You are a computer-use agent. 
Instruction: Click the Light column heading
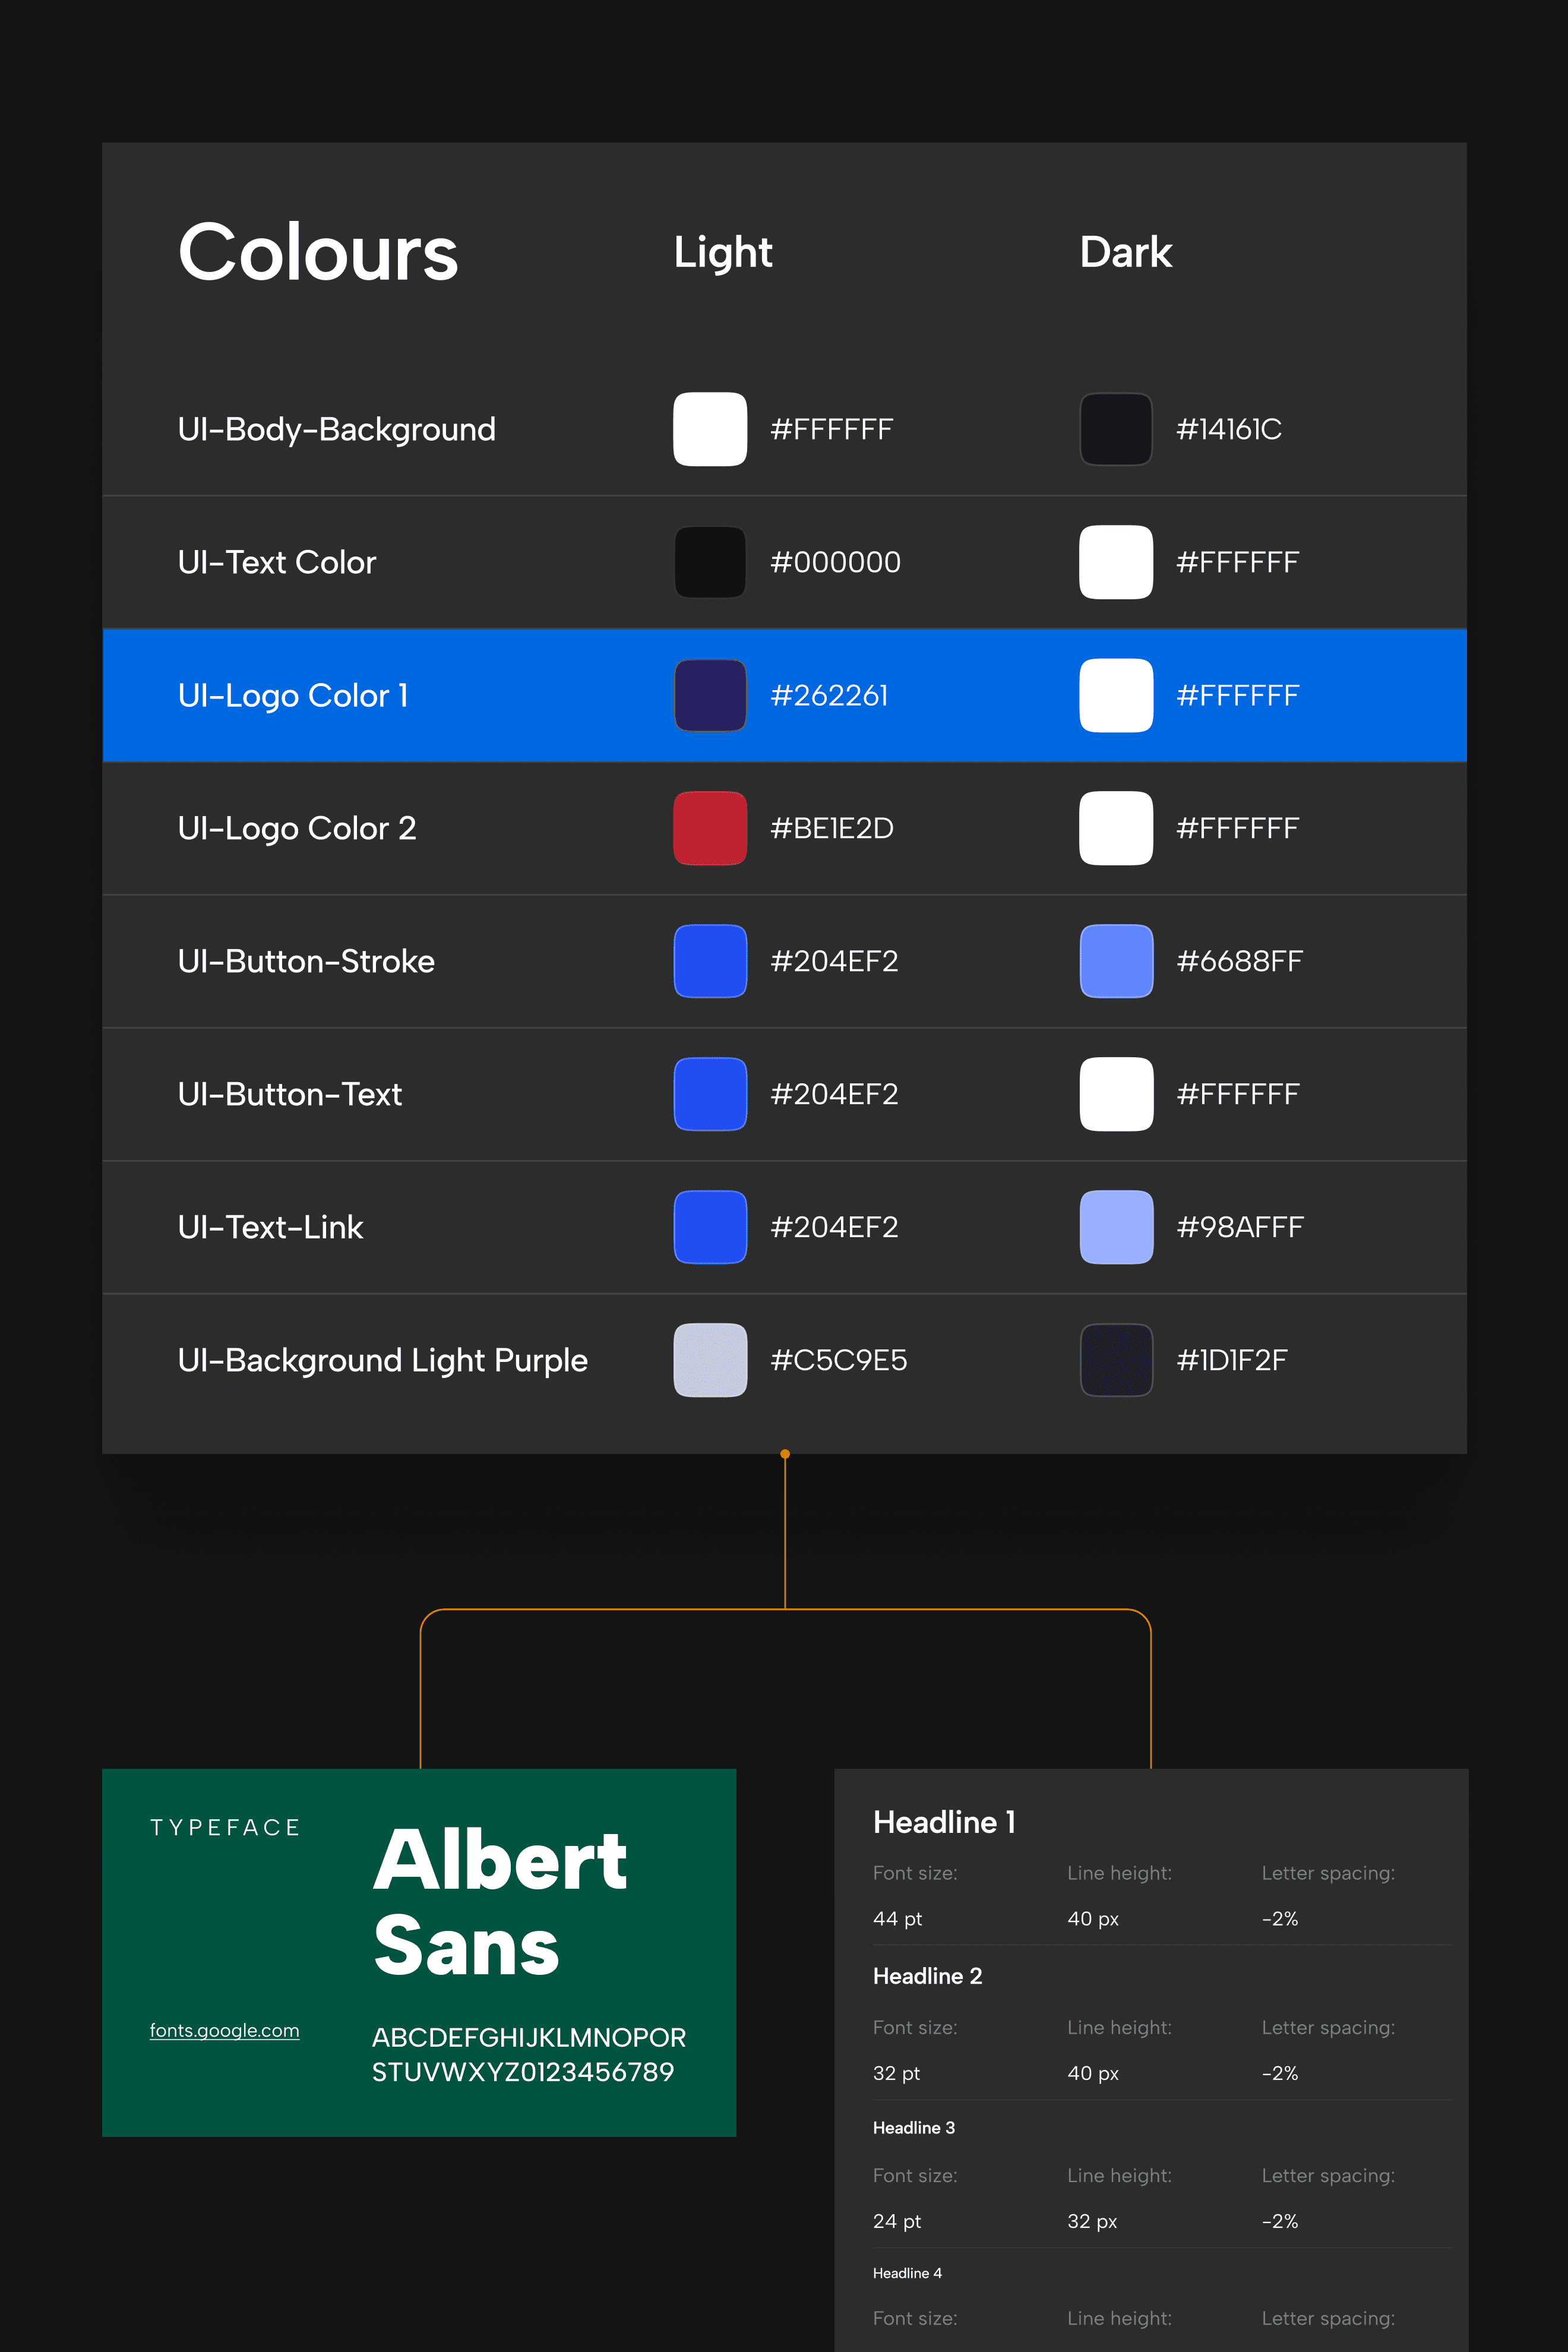[x=723, y=252]
